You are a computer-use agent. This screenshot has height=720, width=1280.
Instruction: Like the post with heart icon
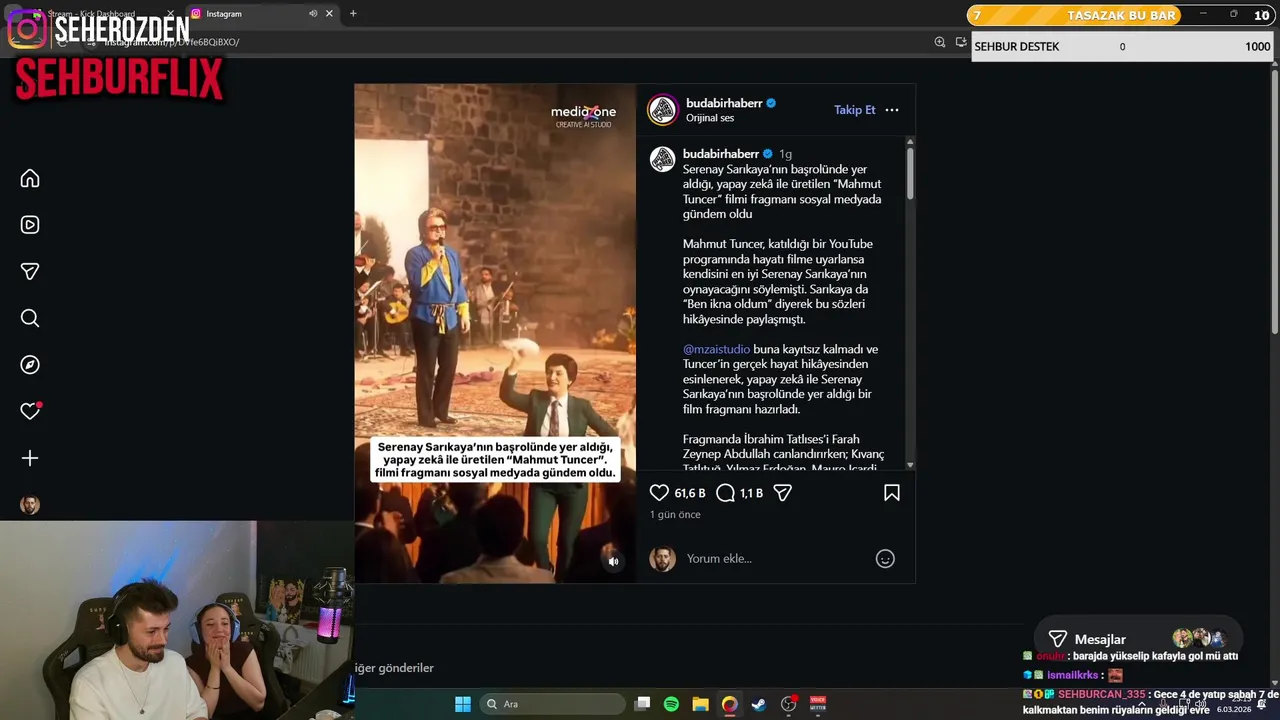click(659, 493)
